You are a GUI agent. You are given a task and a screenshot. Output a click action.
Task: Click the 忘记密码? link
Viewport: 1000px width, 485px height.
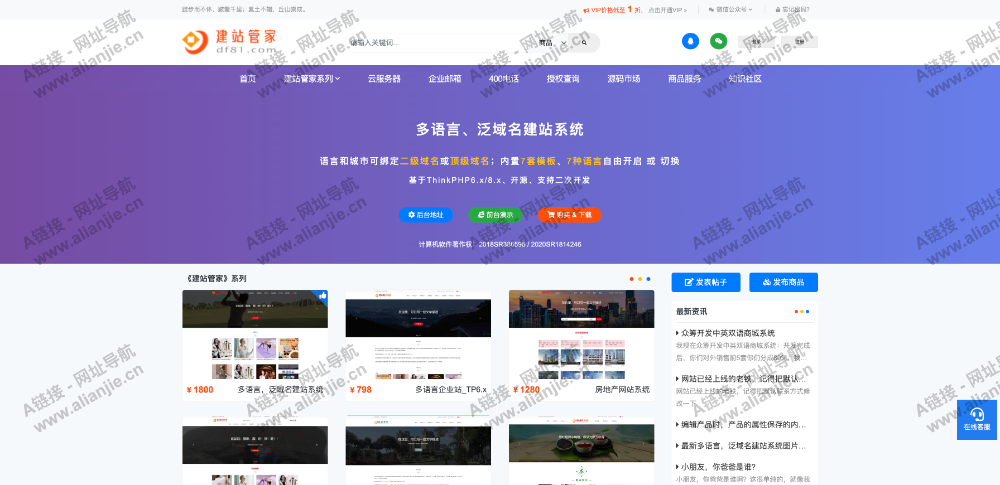[x=793, y=10]
